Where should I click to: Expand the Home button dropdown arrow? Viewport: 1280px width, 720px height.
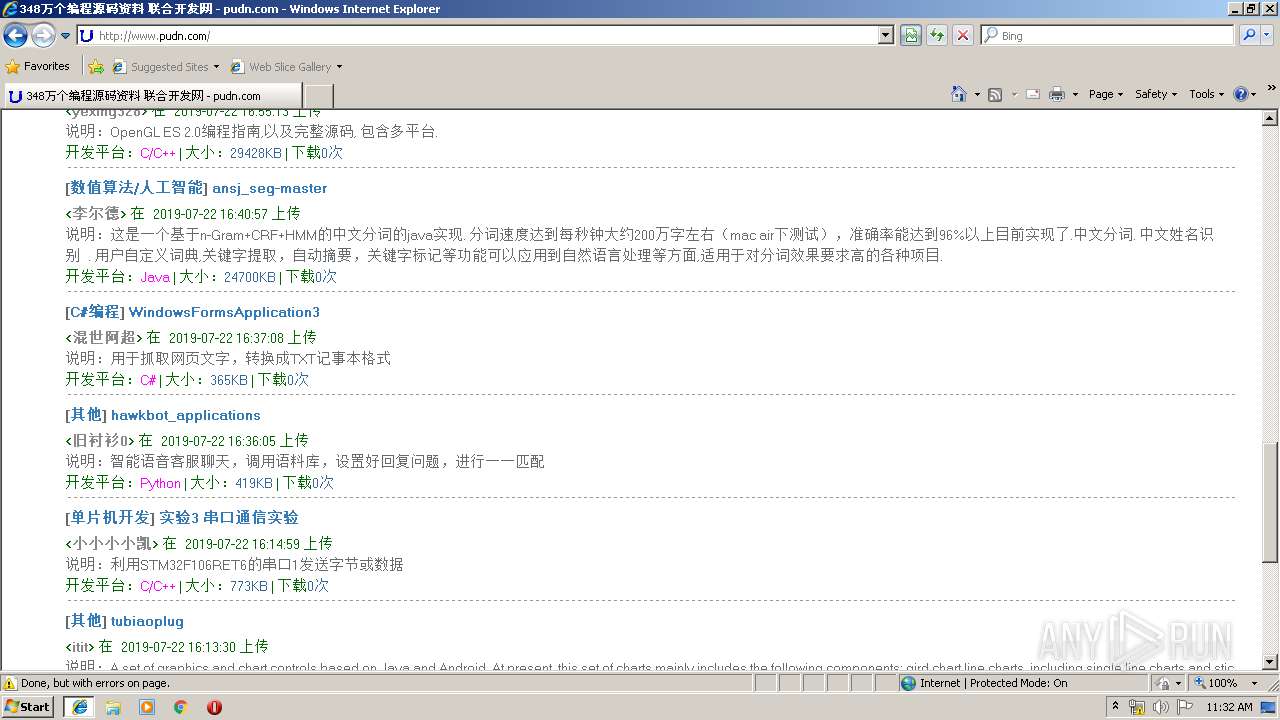977,94
